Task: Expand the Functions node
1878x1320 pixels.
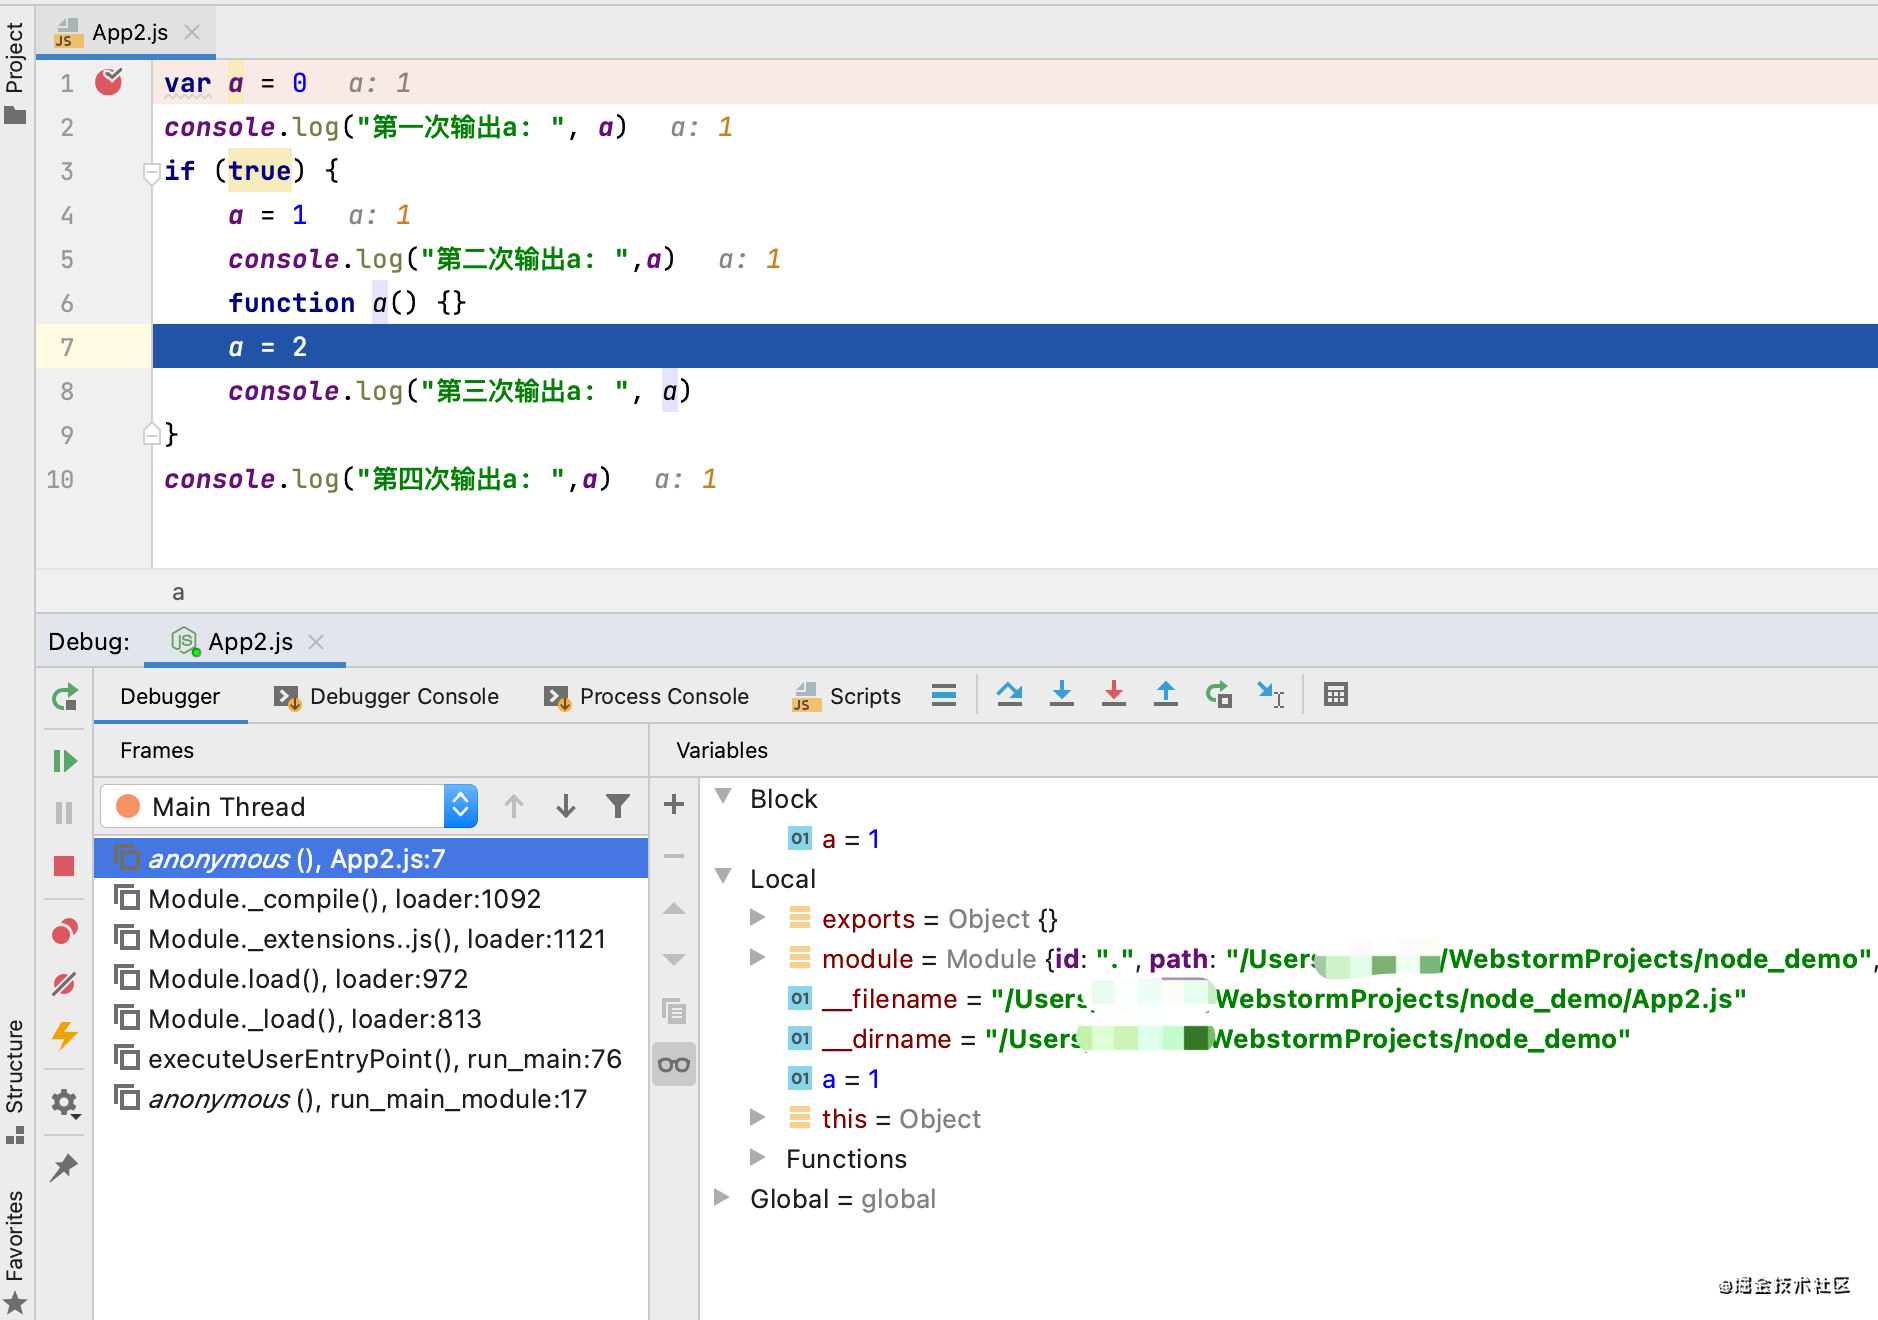Action: point(758,1158)
